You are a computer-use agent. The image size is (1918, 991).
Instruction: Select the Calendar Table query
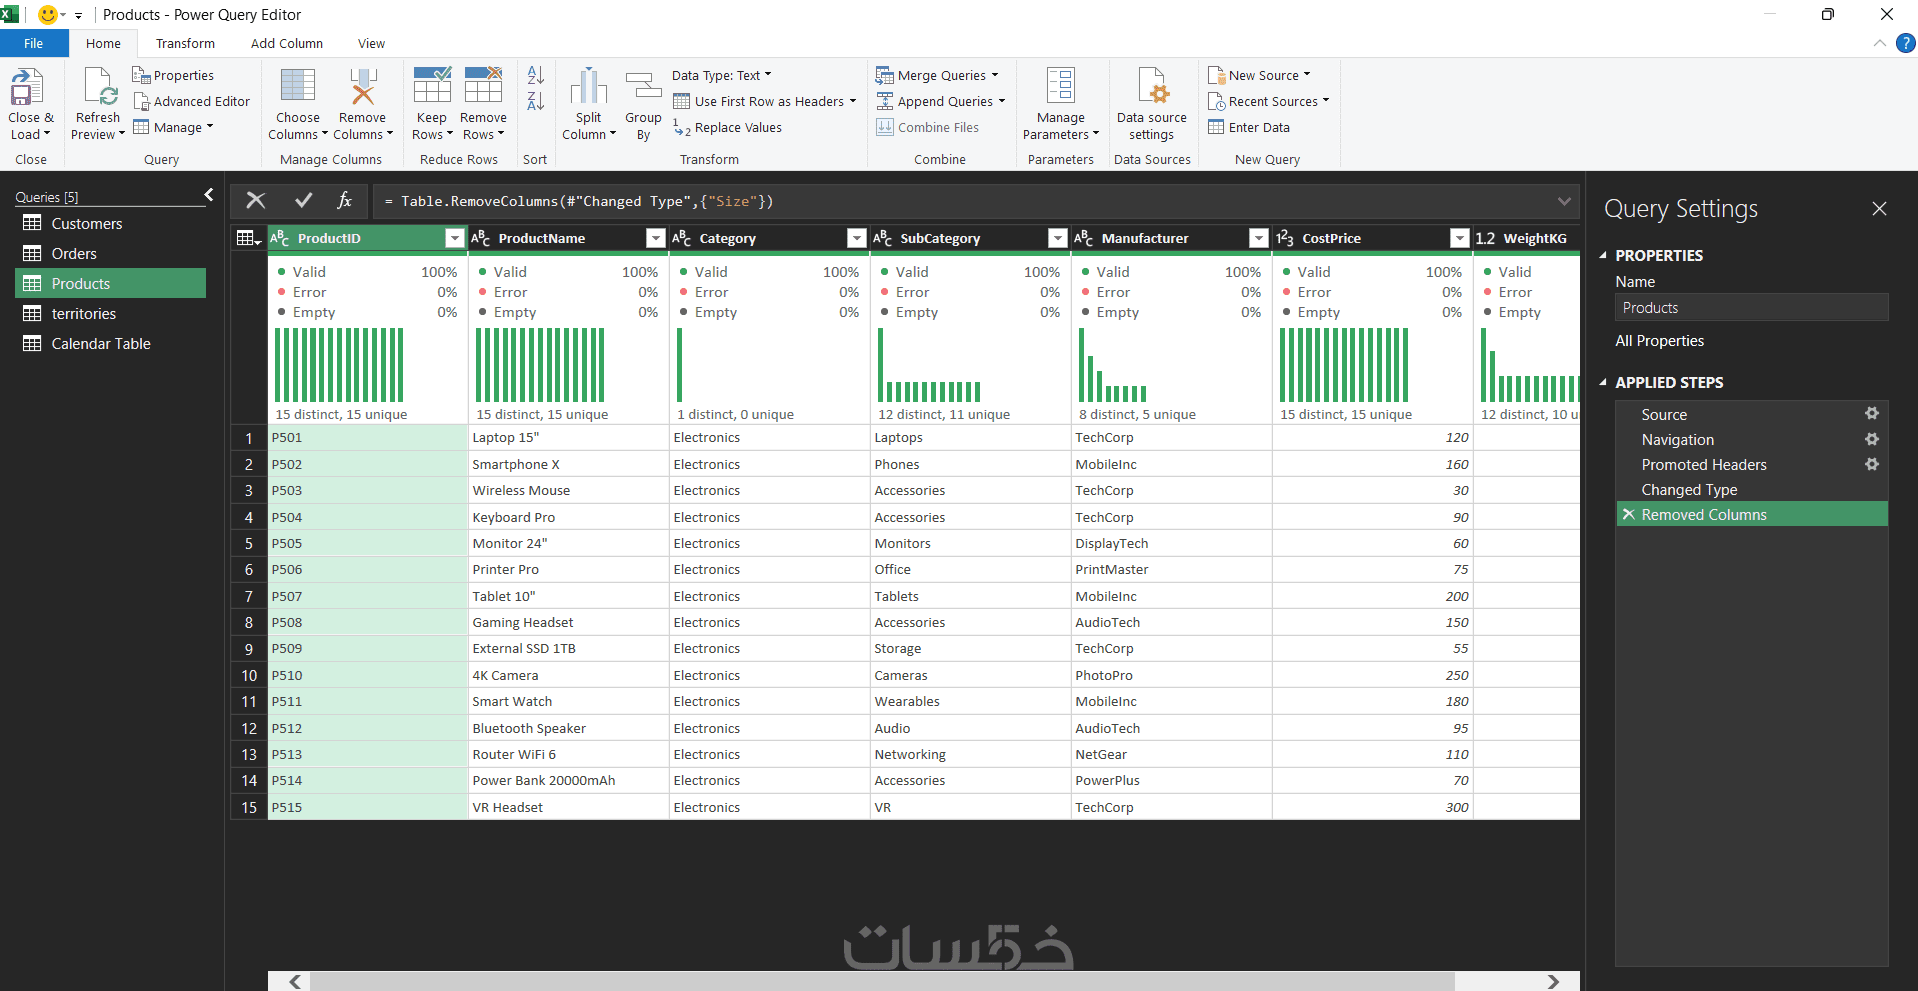coord(111,343)
